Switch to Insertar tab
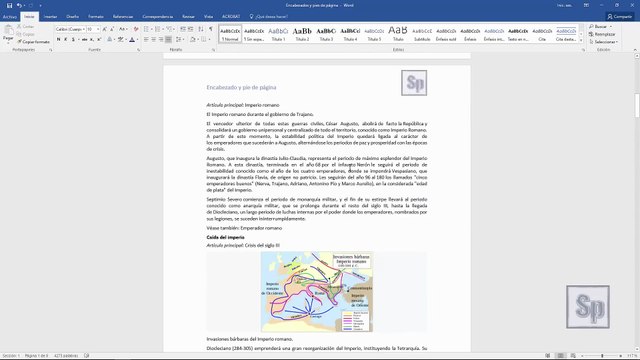 50,17
